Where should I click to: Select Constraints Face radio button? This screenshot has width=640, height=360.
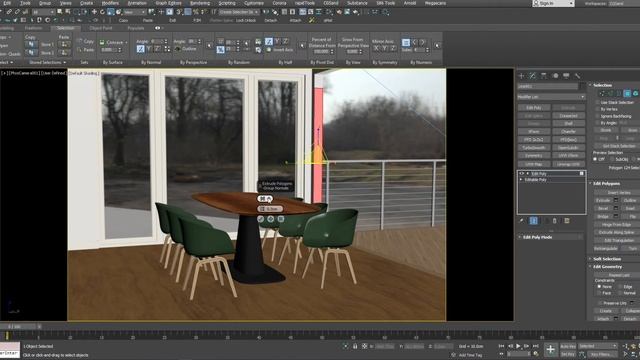click(599, 293)
